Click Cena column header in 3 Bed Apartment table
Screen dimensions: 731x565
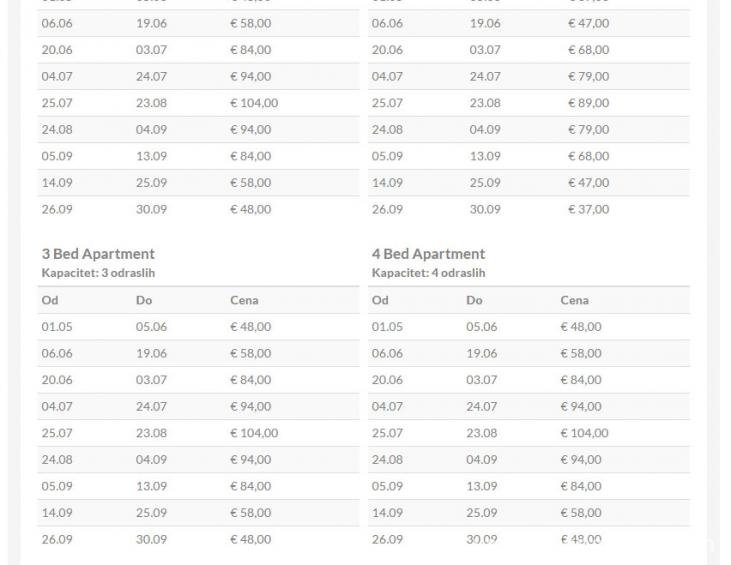(244, 300)
